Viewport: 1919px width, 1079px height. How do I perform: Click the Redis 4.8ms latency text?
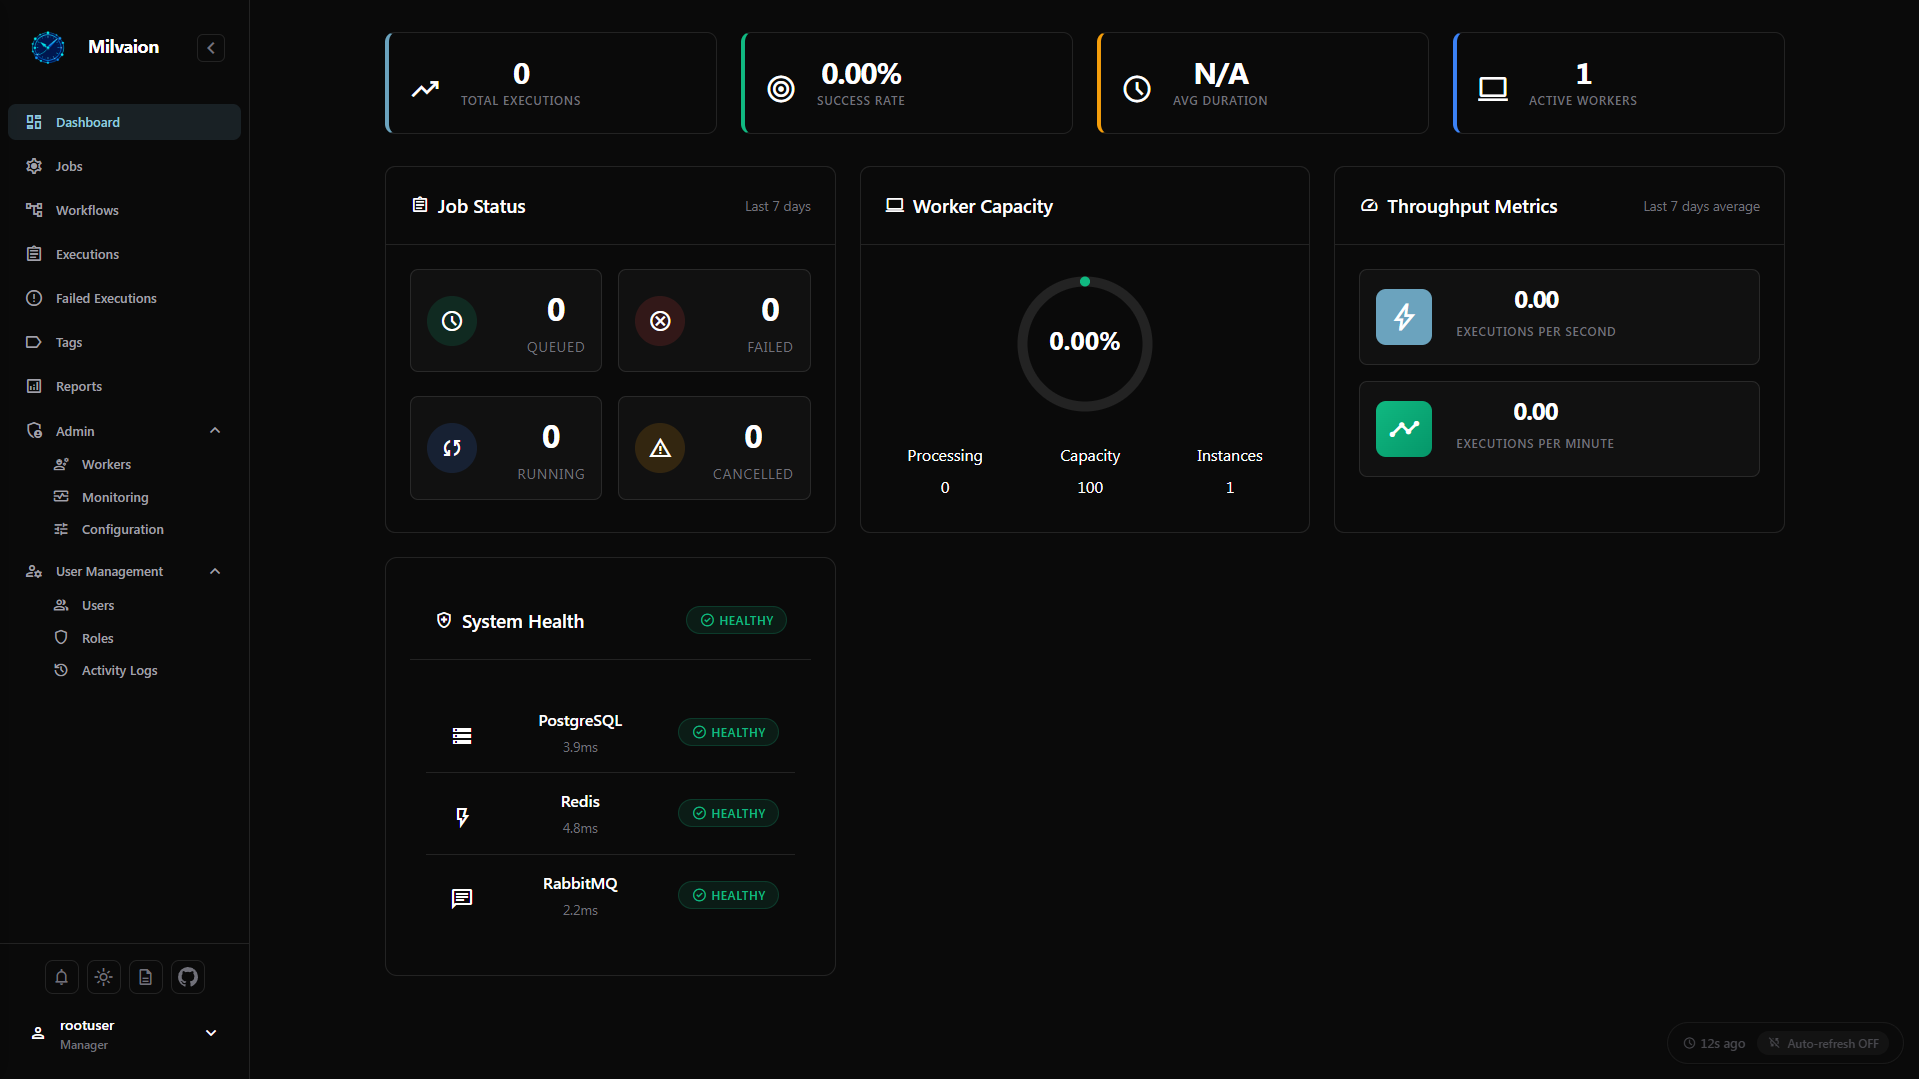click(580, 828)
